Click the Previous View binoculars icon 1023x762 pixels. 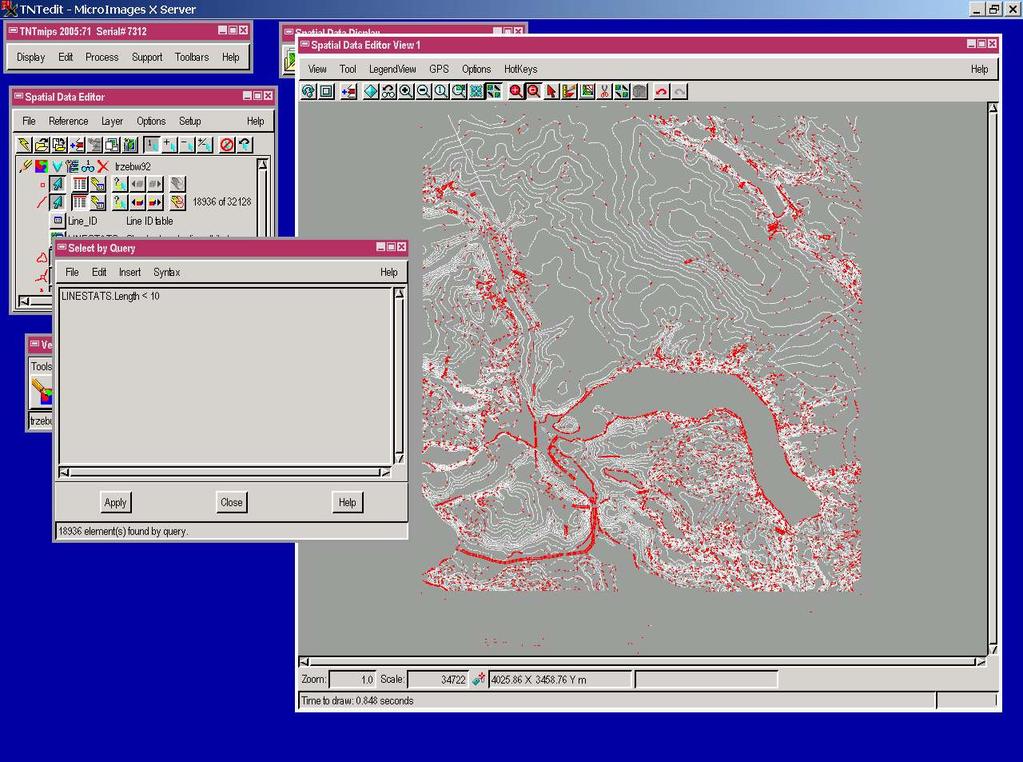click(x=389, y=91)
